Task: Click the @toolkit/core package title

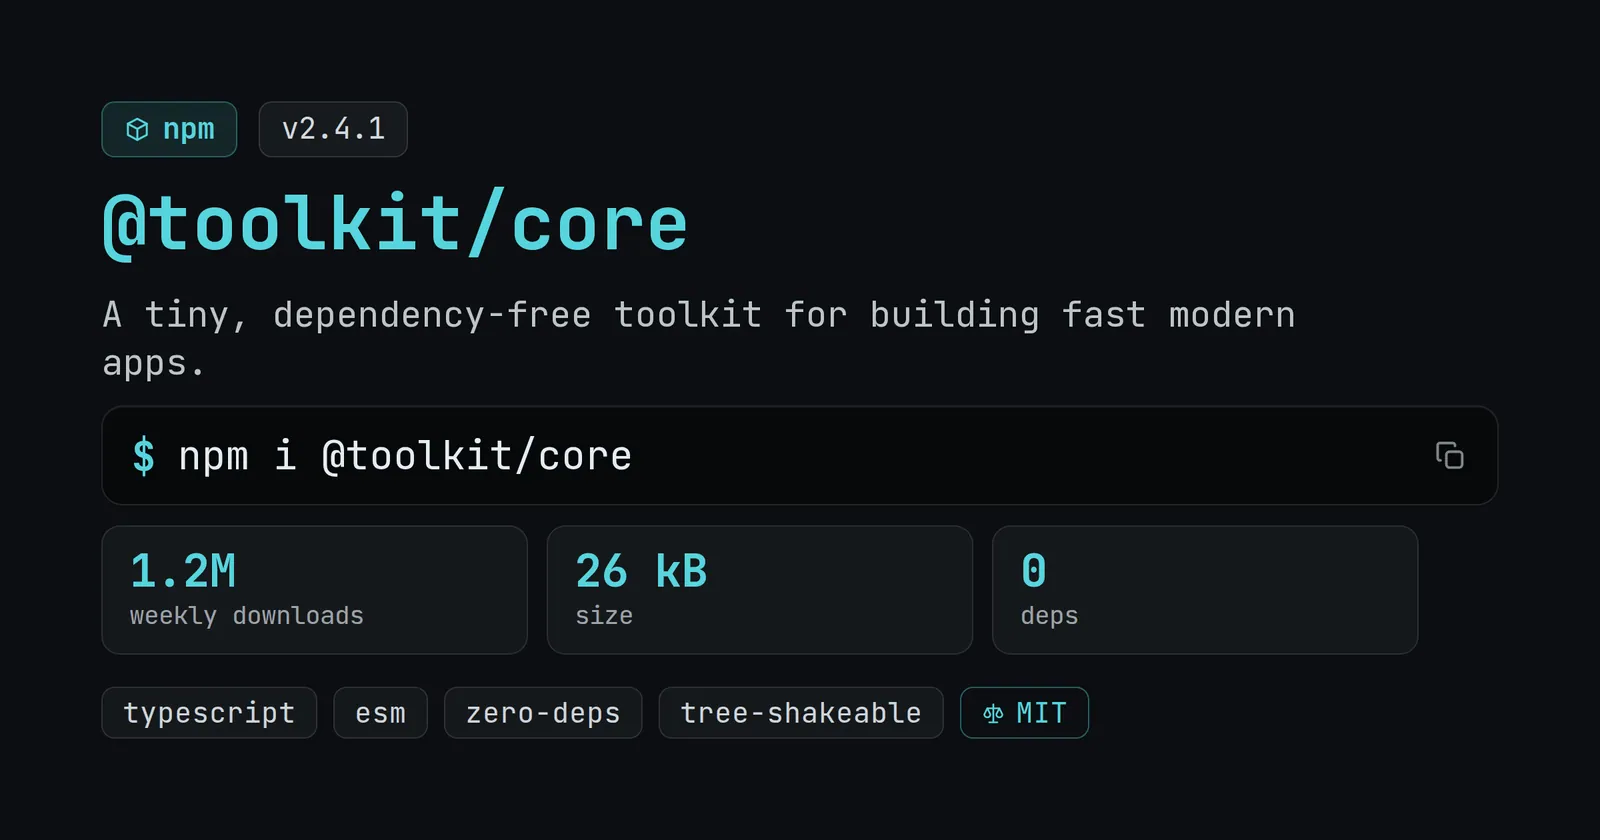Action: 395,223
